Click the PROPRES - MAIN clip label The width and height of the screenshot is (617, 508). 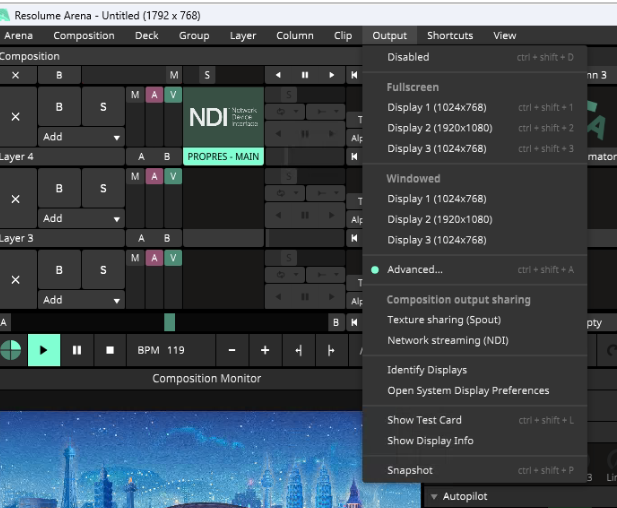(x=224, y=157)
